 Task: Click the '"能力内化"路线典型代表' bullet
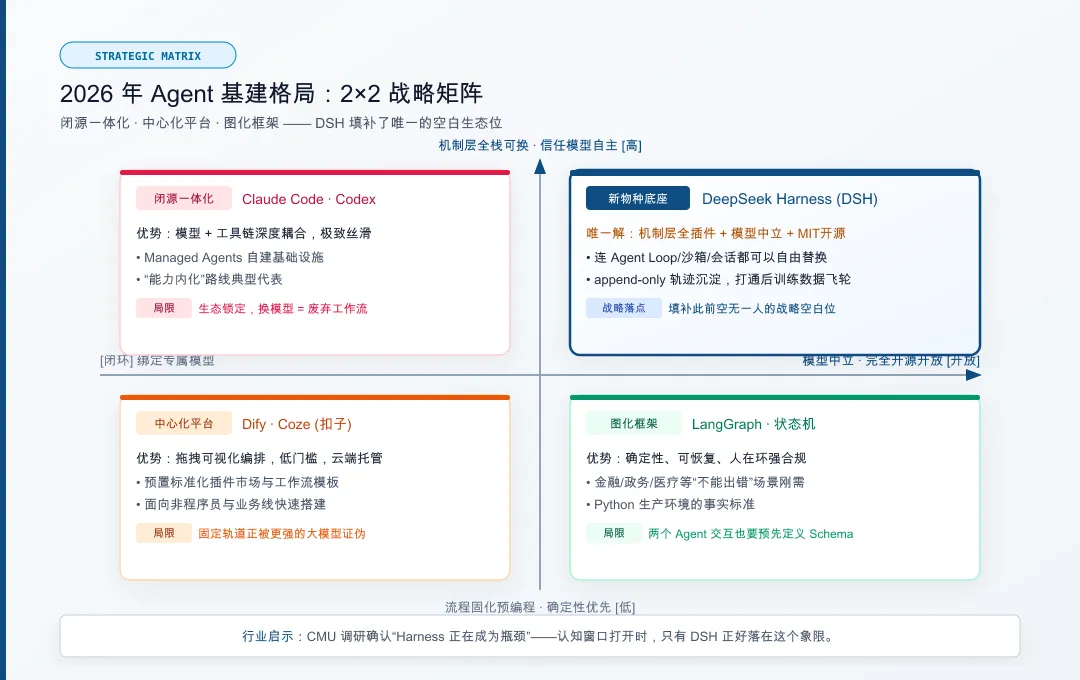tap(209, 279)
